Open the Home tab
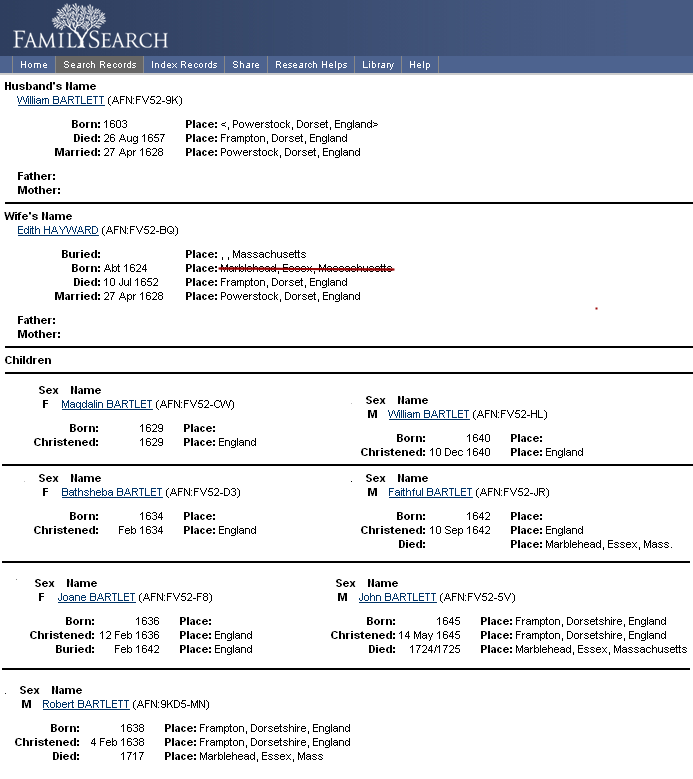693x779 pixels. [x=33, y=65]
